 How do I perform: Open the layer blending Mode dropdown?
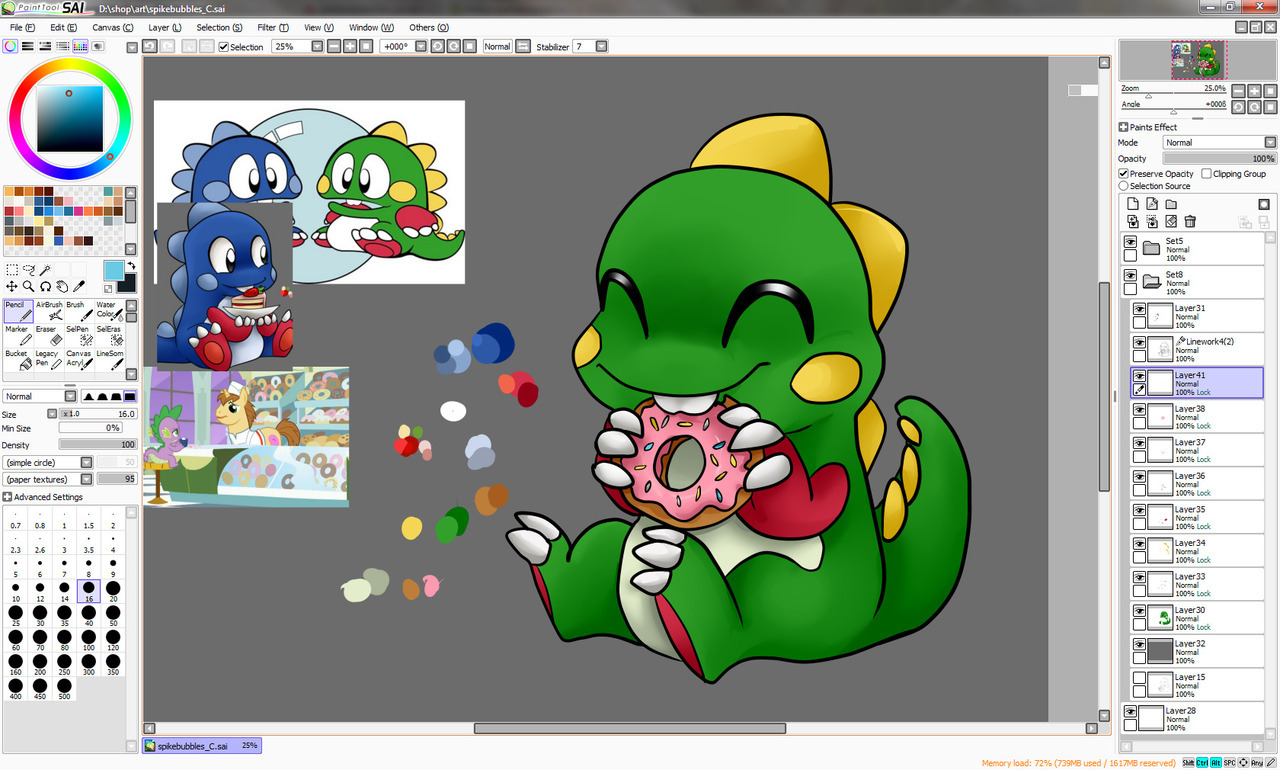pyautogui.click(x=1270, y=143)
